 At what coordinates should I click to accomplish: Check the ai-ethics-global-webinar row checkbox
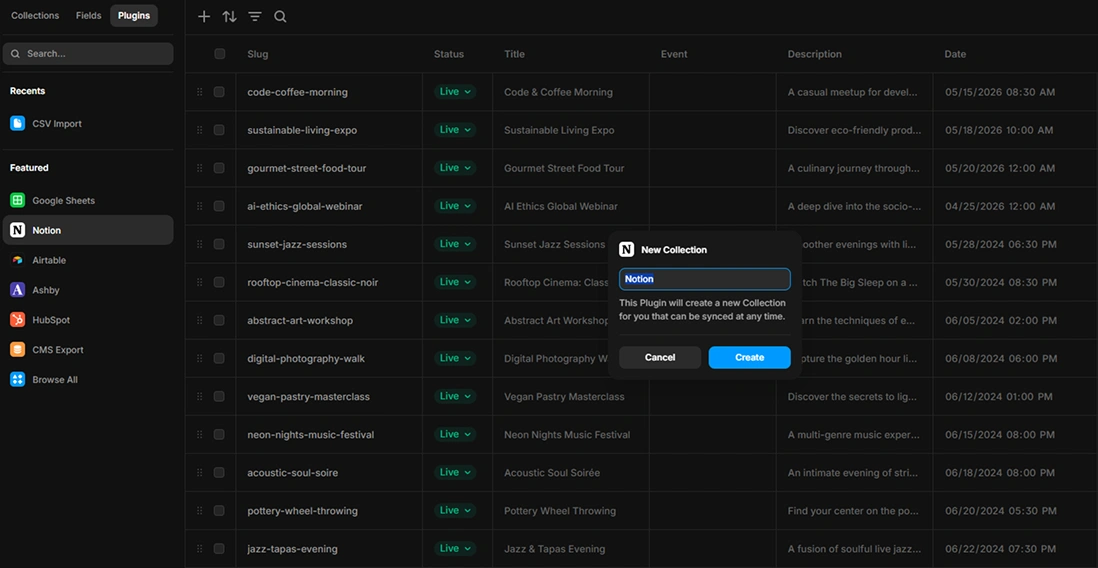(x=219, y=206)
